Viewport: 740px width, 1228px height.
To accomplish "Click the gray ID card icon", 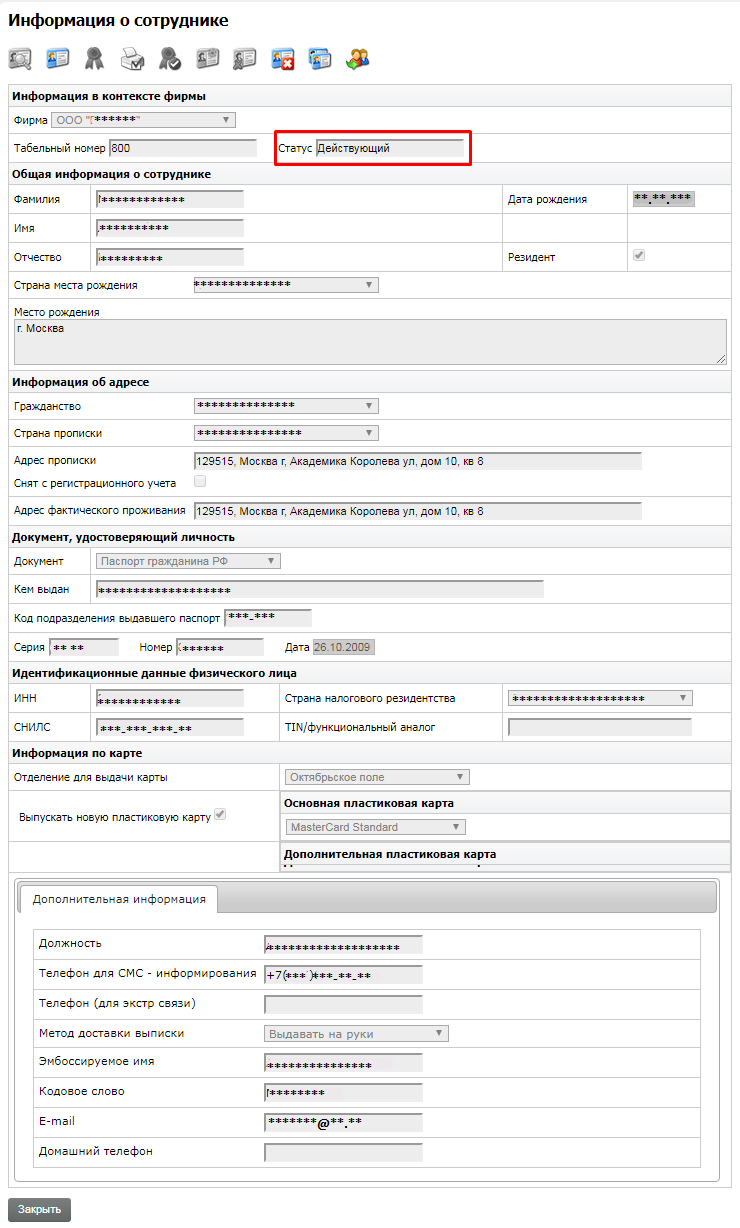I will click(x=208, y=59).
